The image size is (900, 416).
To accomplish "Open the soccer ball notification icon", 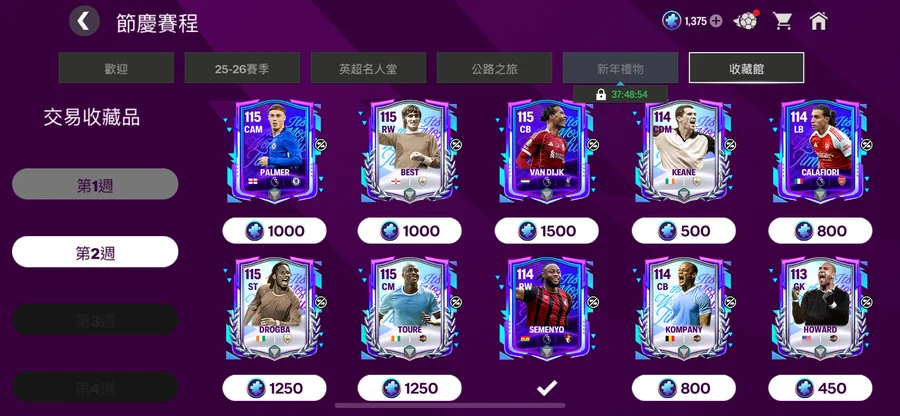I will pyautogui.click(x=746, y=21).
